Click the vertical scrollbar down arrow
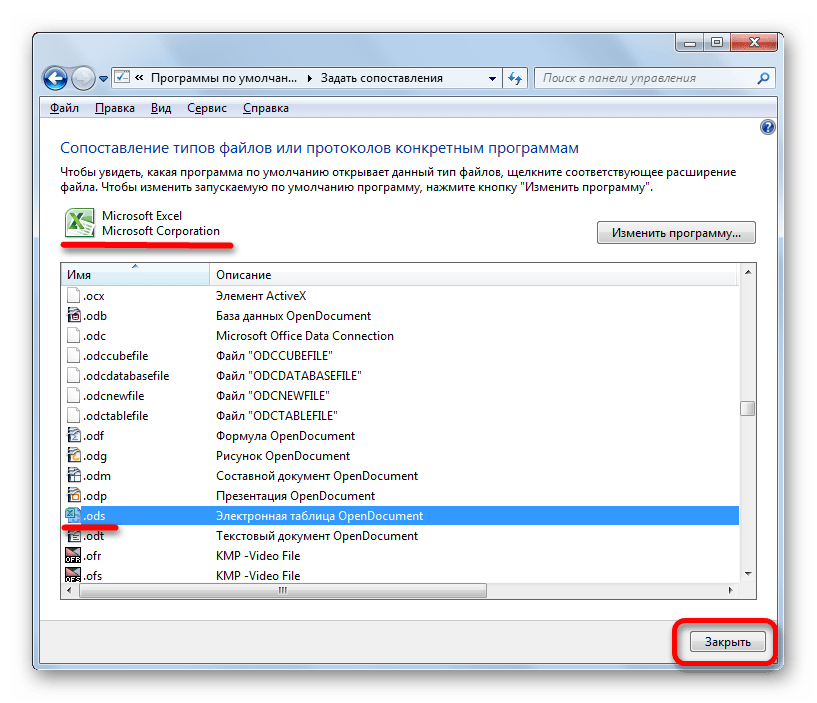The image size is (817, 703). coord(748,574)
